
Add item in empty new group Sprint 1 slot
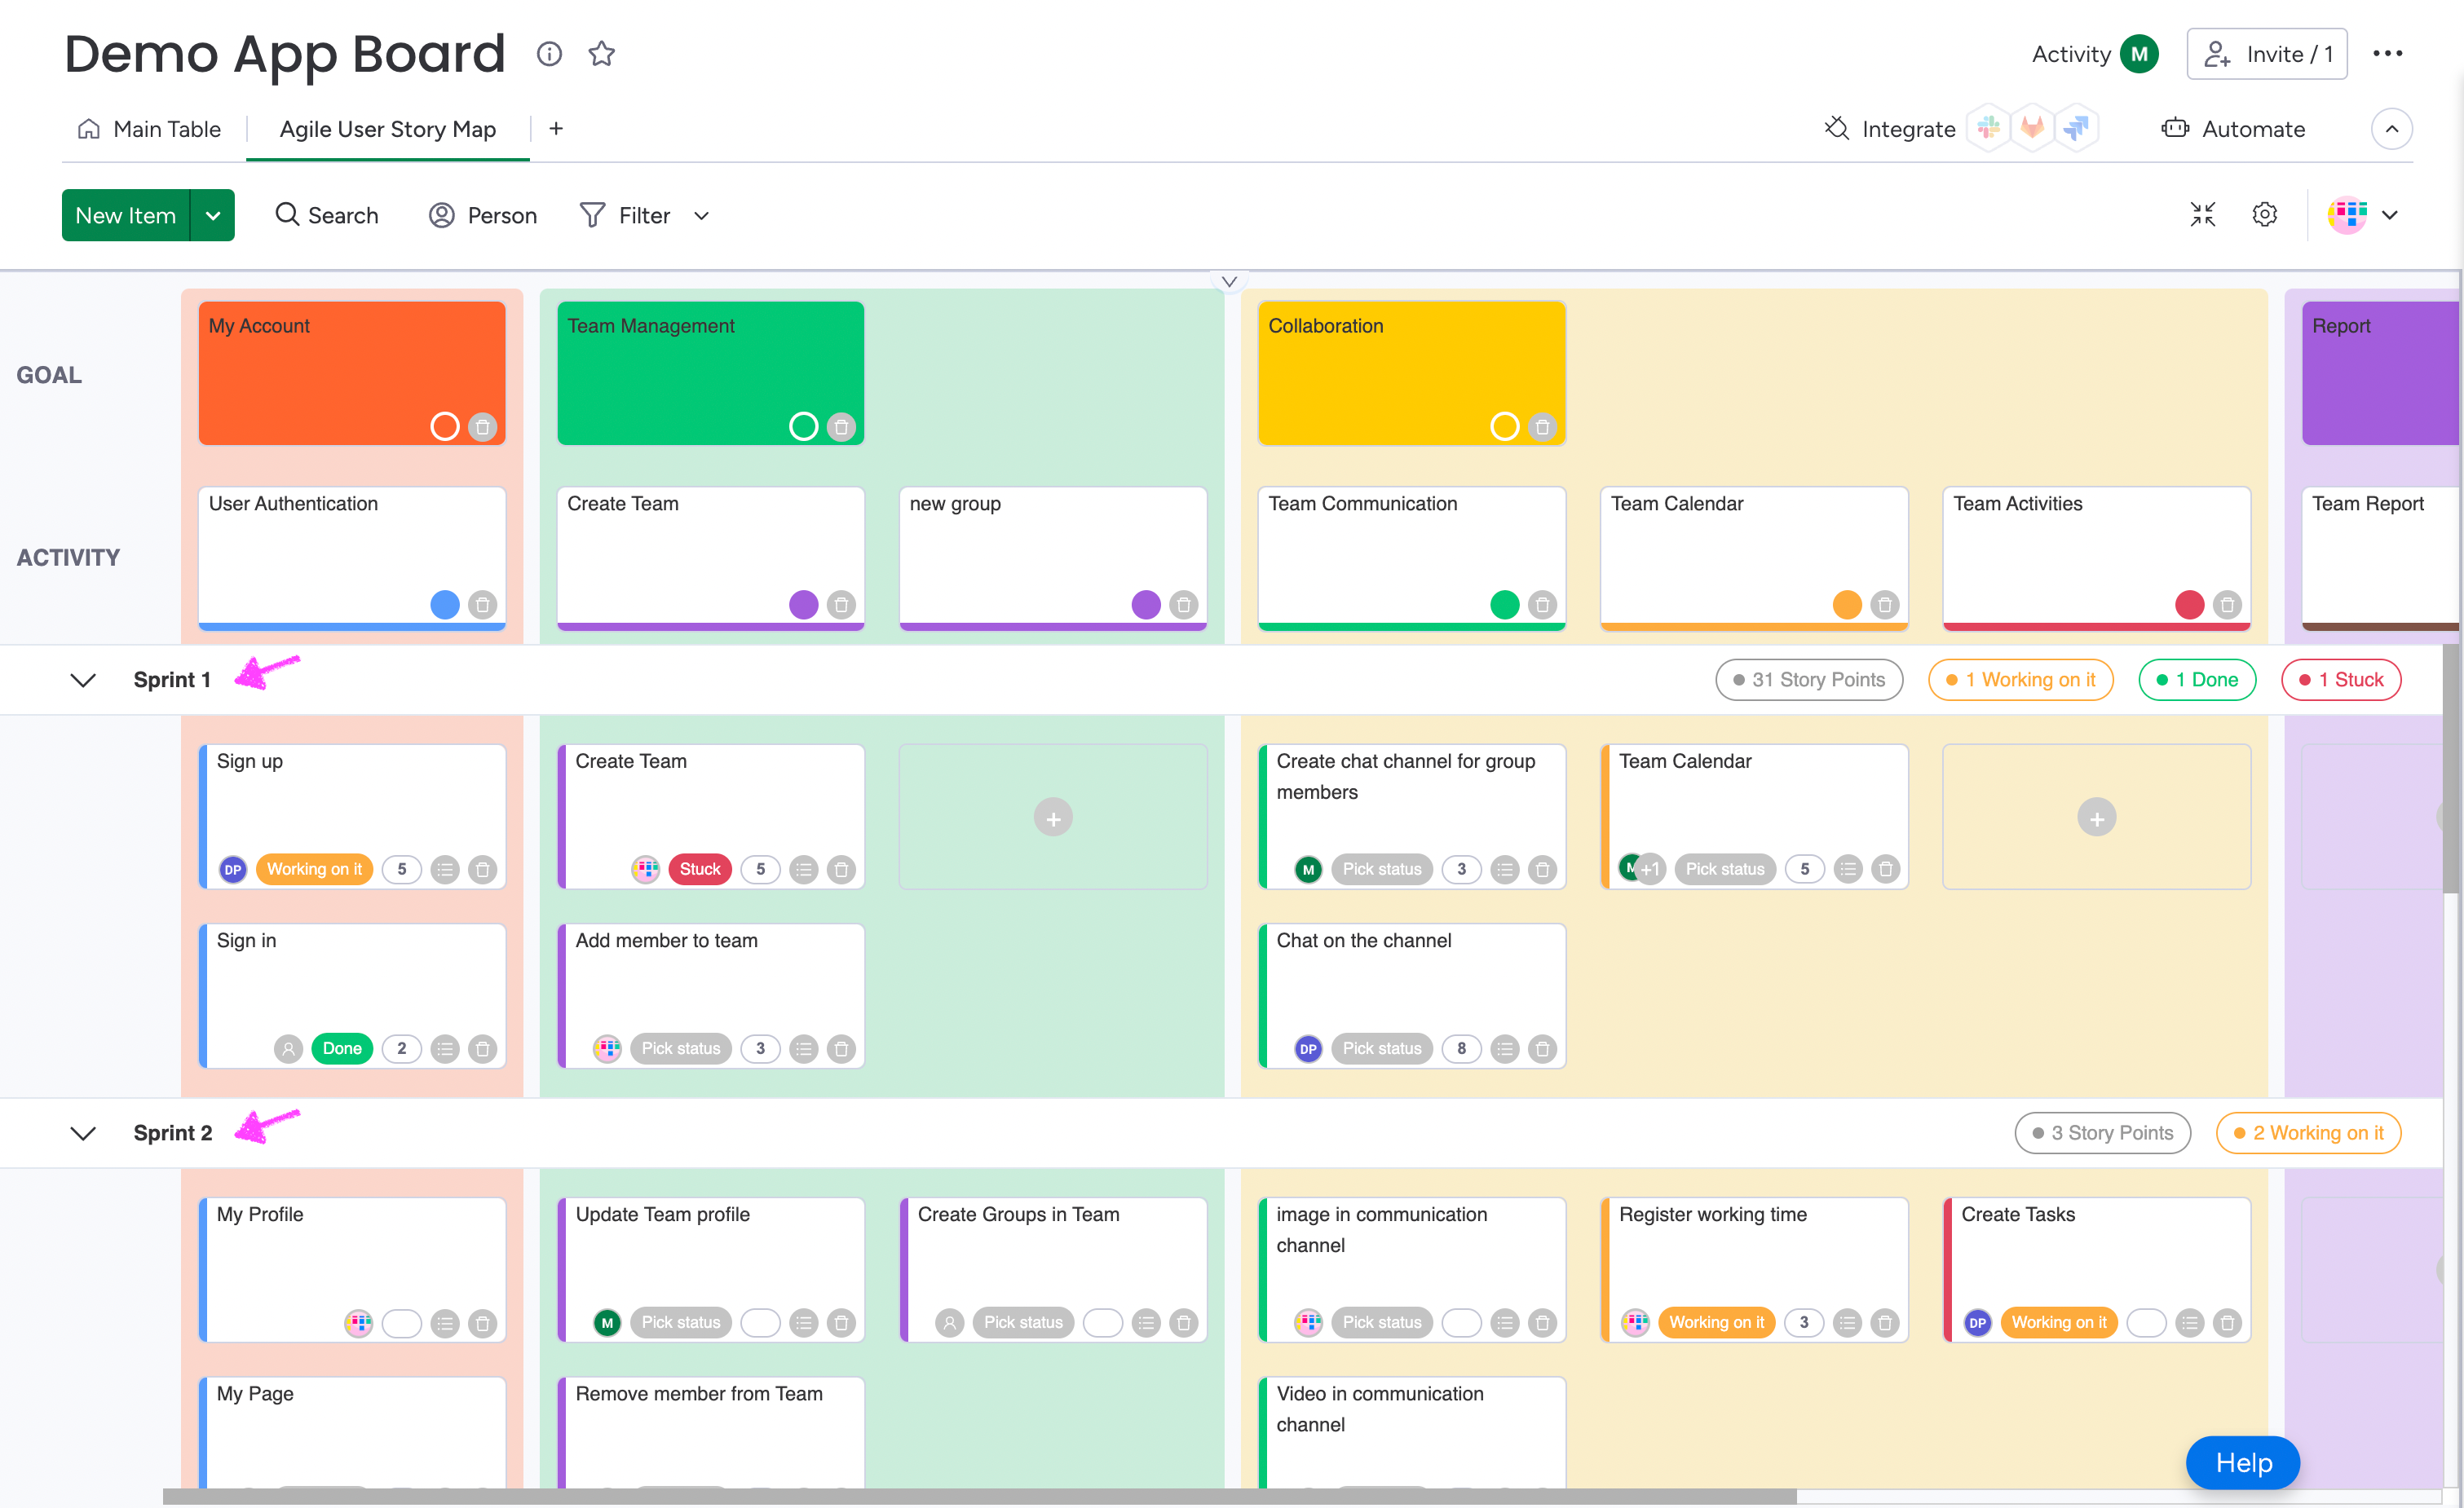point(1053,818)
